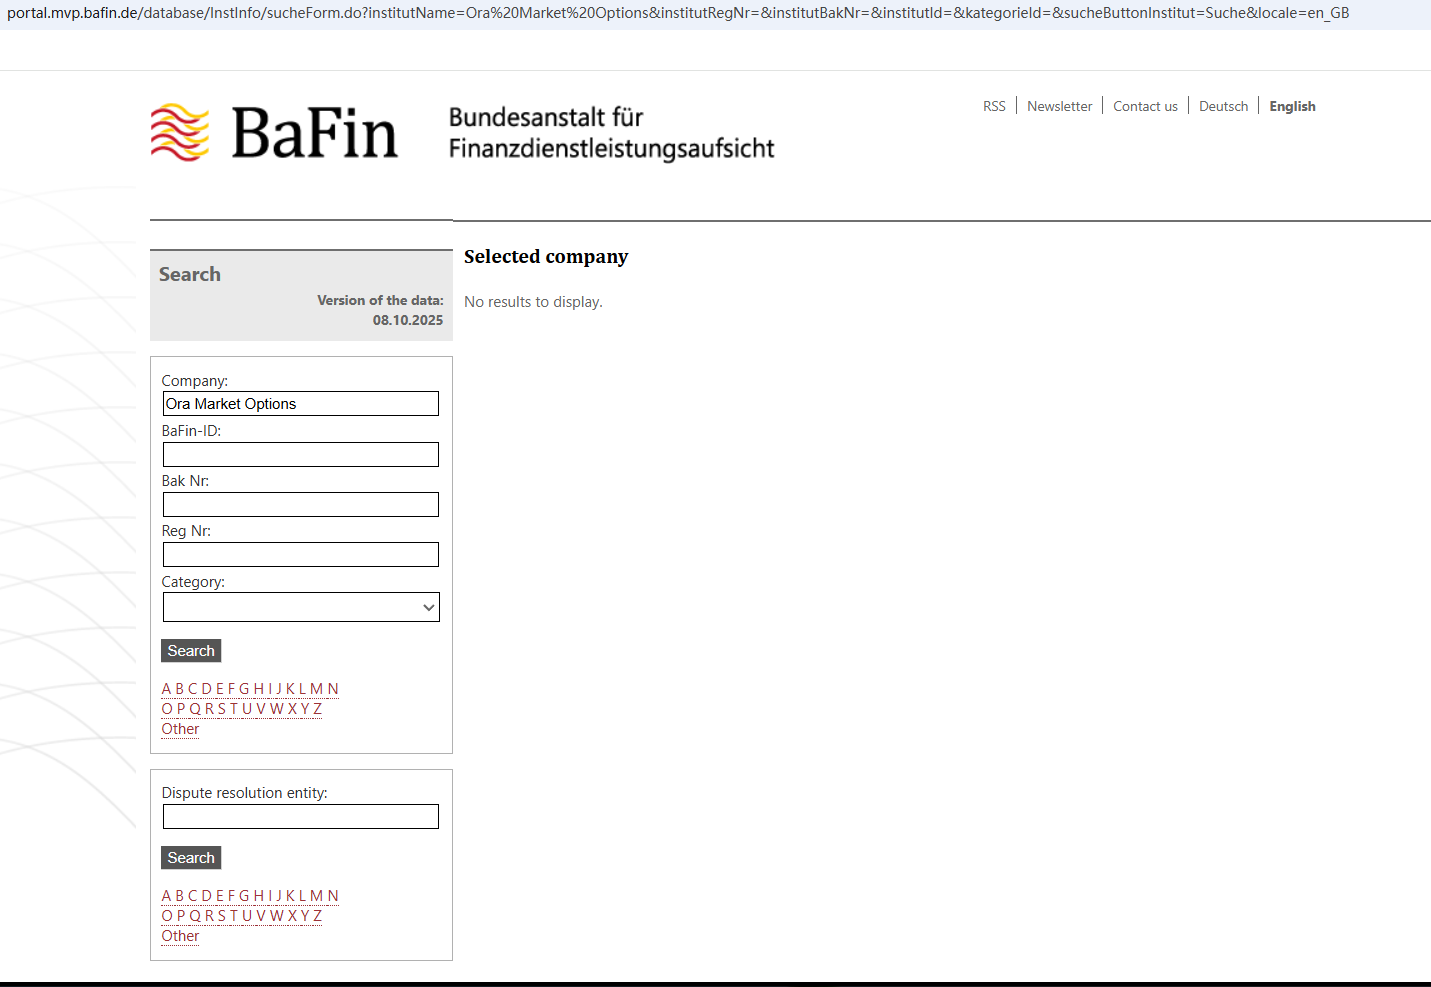
Task: Browse companies starting with letter B
Action: pyautogui.click(x=180, y=689)
